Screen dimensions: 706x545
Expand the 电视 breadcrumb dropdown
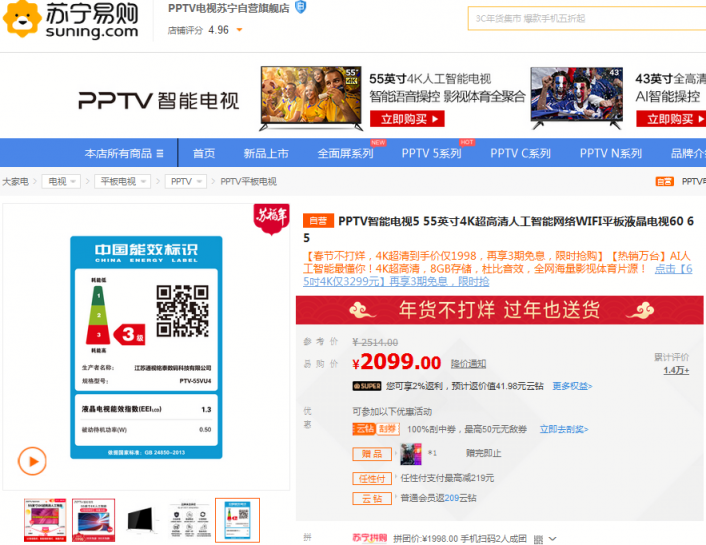[x=62, y=182]
